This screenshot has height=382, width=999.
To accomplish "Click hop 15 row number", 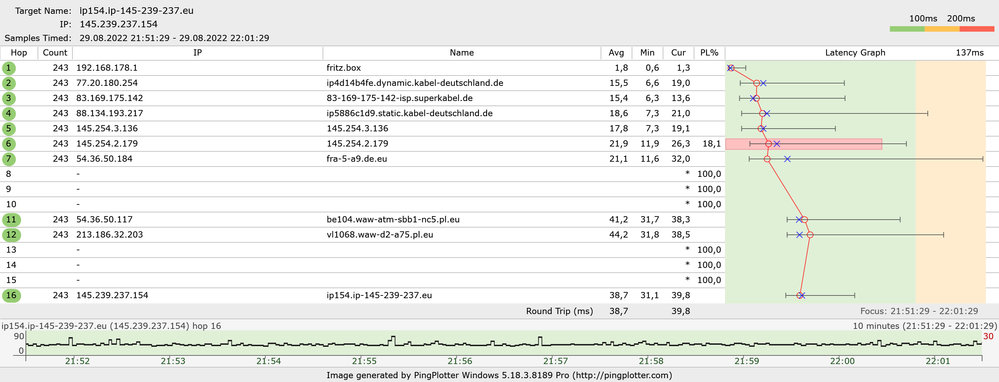I will pos(11,280).
